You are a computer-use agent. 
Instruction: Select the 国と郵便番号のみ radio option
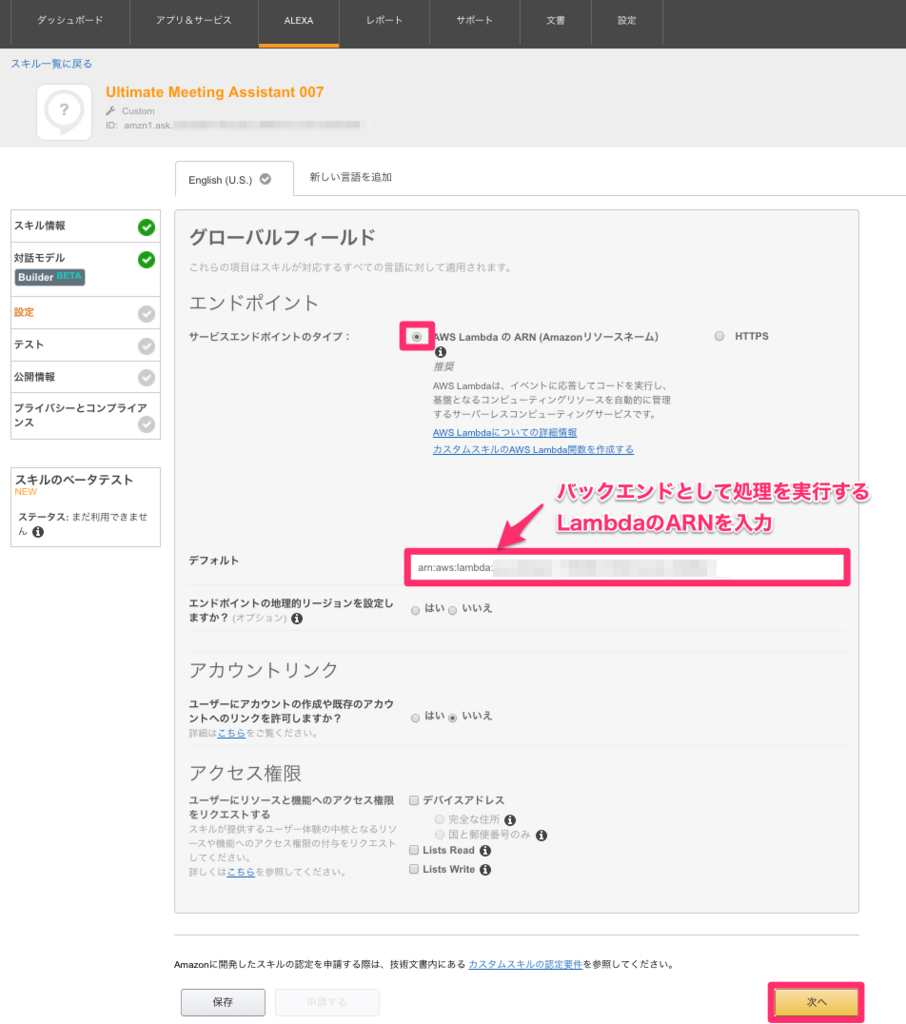[x=440, y=835]
